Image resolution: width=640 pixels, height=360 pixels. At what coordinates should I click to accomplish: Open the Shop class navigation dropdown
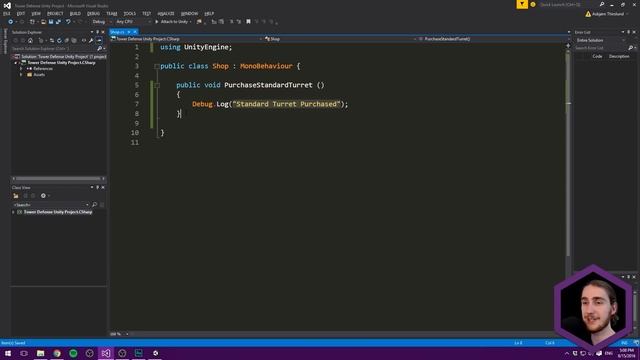click(x=340, y=39)
